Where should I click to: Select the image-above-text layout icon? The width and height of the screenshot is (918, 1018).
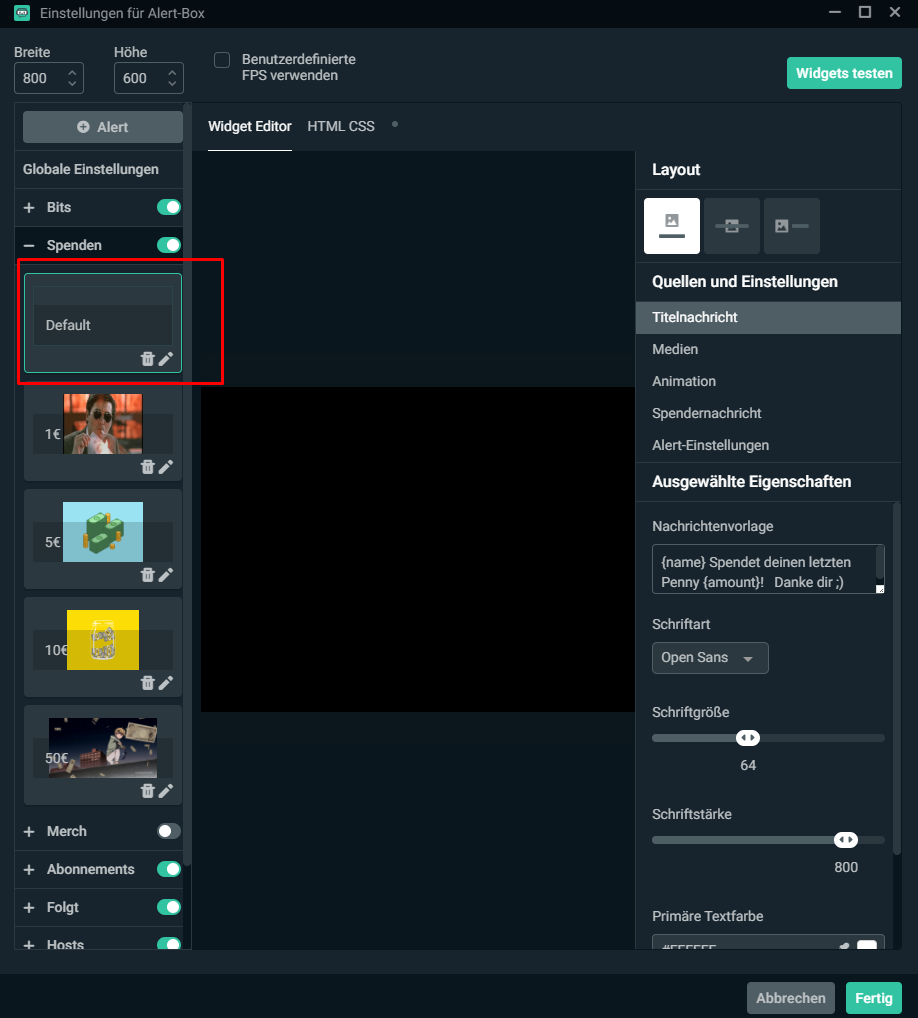point(672,226)
